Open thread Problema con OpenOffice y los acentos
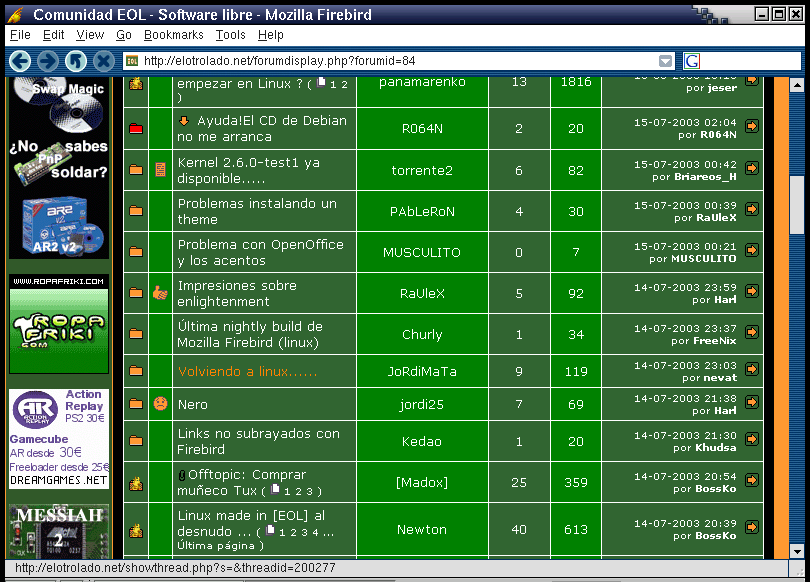 click(260, 253)
